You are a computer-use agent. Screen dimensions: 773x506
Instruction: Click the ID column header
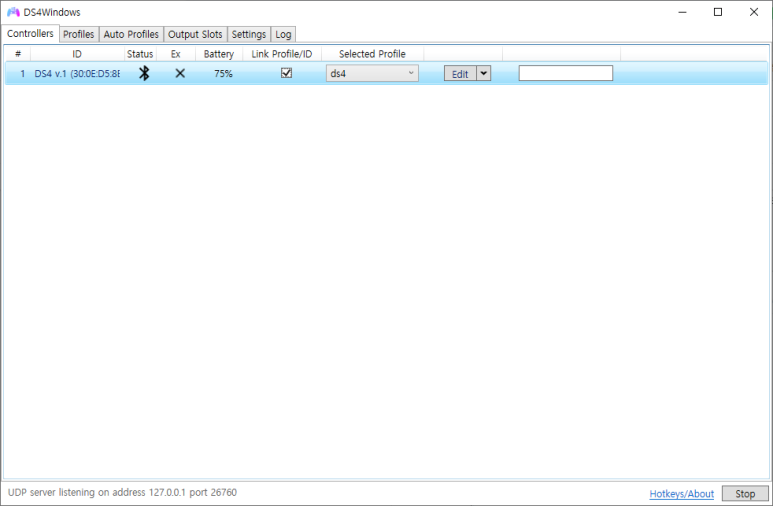pyautogui.click(x=77, y=54)
